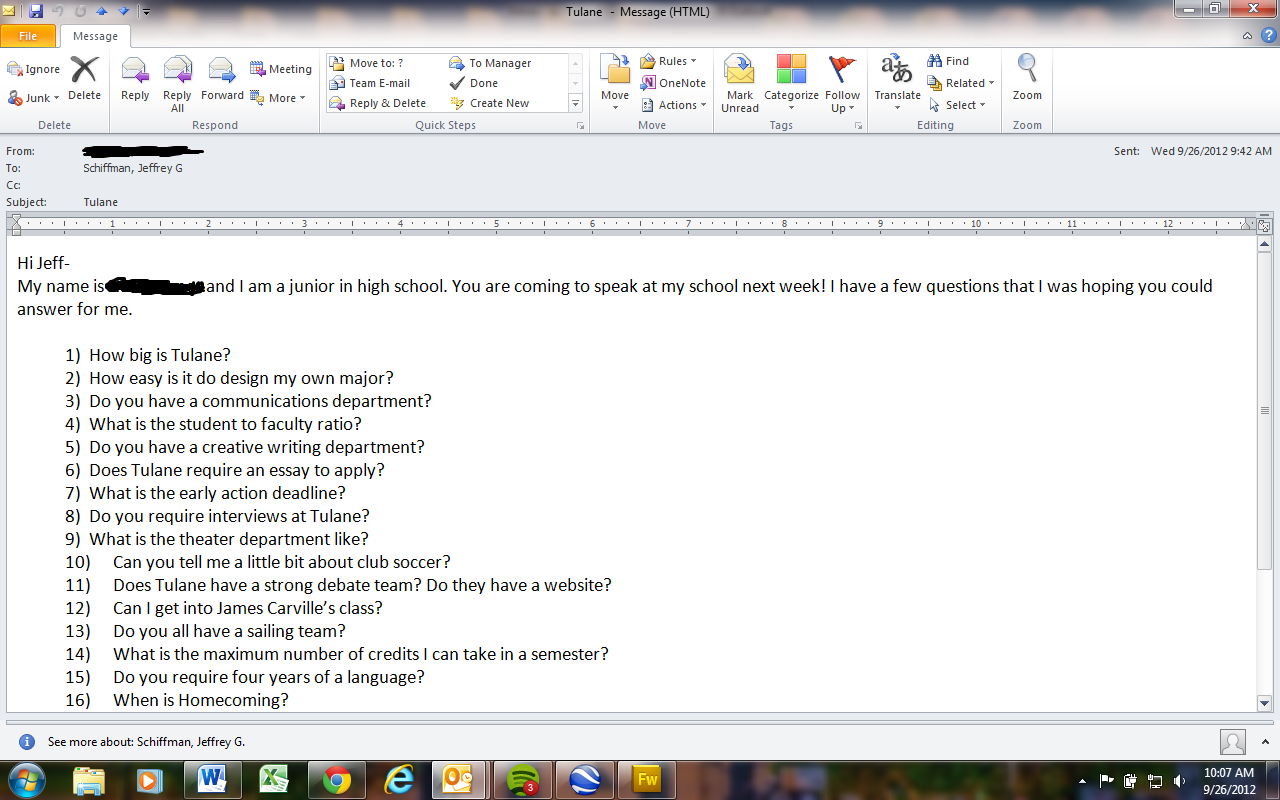Image resolution: width=1280 pixels, height=800 pixels.
Task: Click the 'See more about' info icon
Action: coord(27,742)
